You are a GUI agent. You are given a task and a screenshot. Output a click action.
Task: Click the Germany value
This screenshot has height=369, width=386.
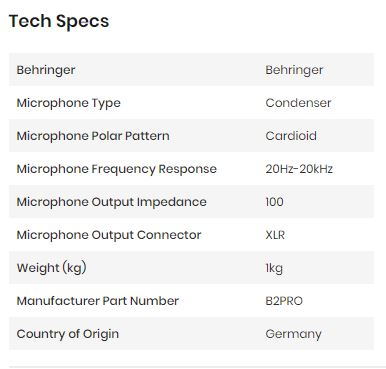(293, 334)
